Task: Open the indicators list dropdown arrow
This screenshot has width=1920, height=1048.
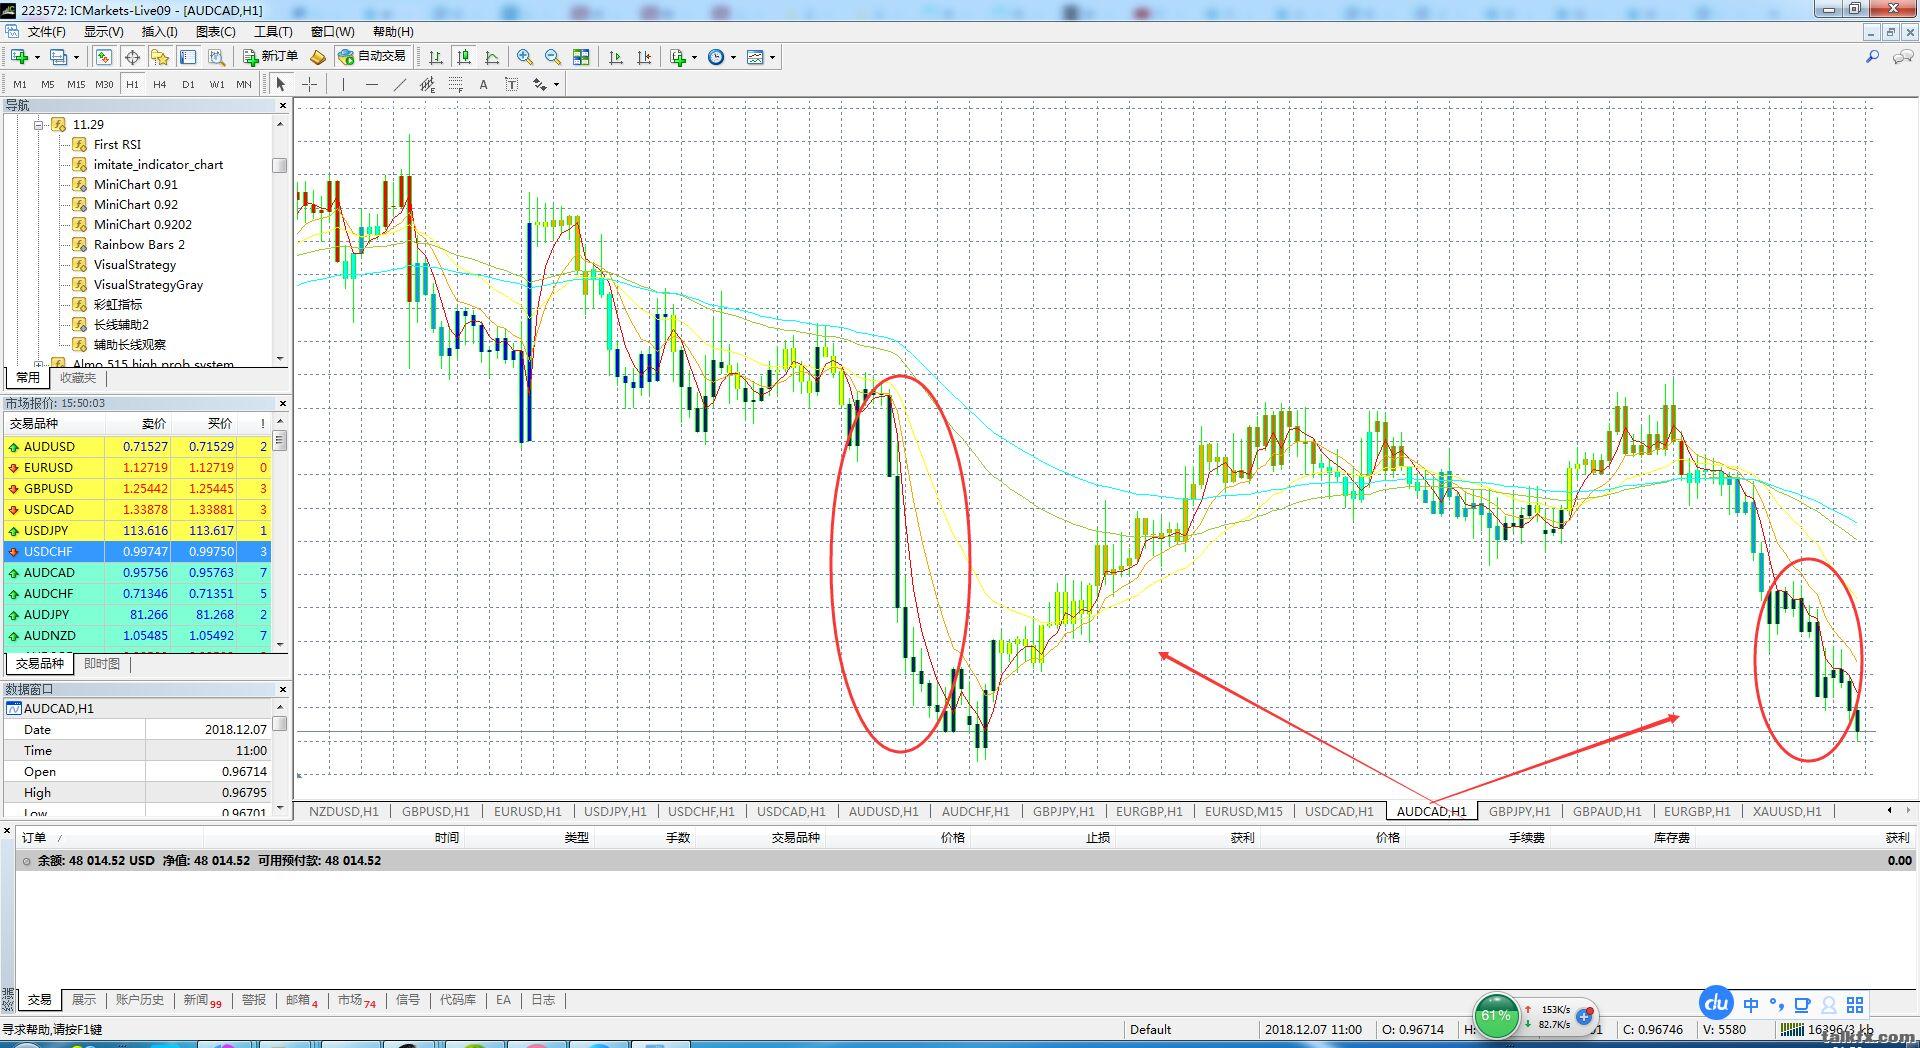Action: (694, 57)
